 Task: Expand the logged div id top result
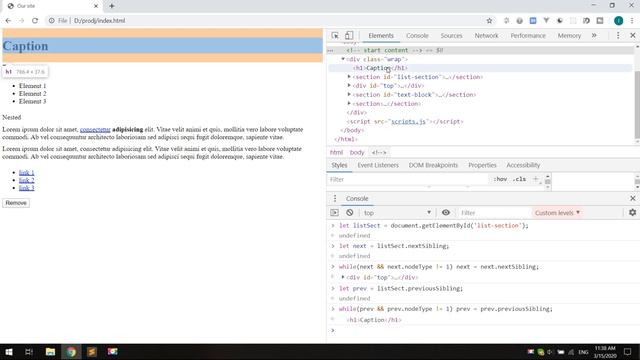(343, 277)
